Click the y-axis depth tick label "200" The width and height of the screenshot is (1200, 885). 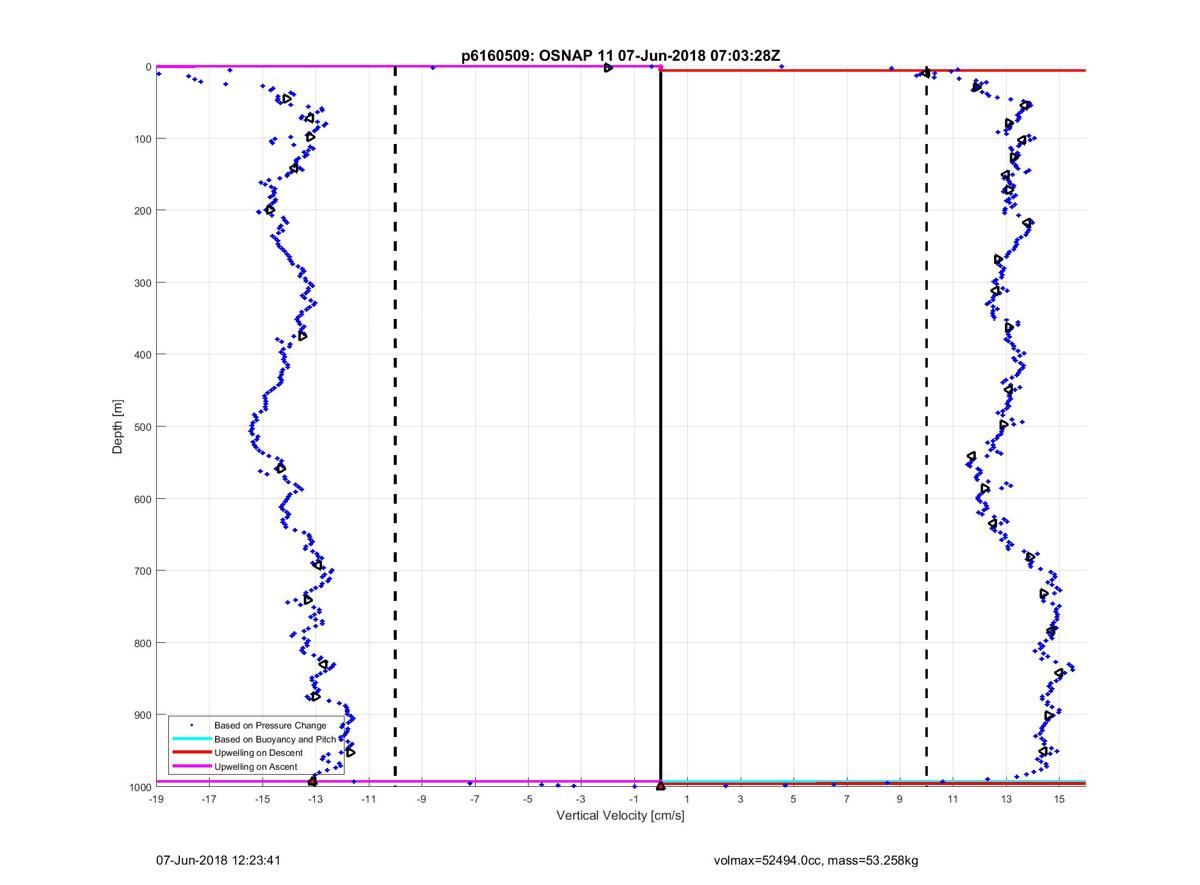143,211
